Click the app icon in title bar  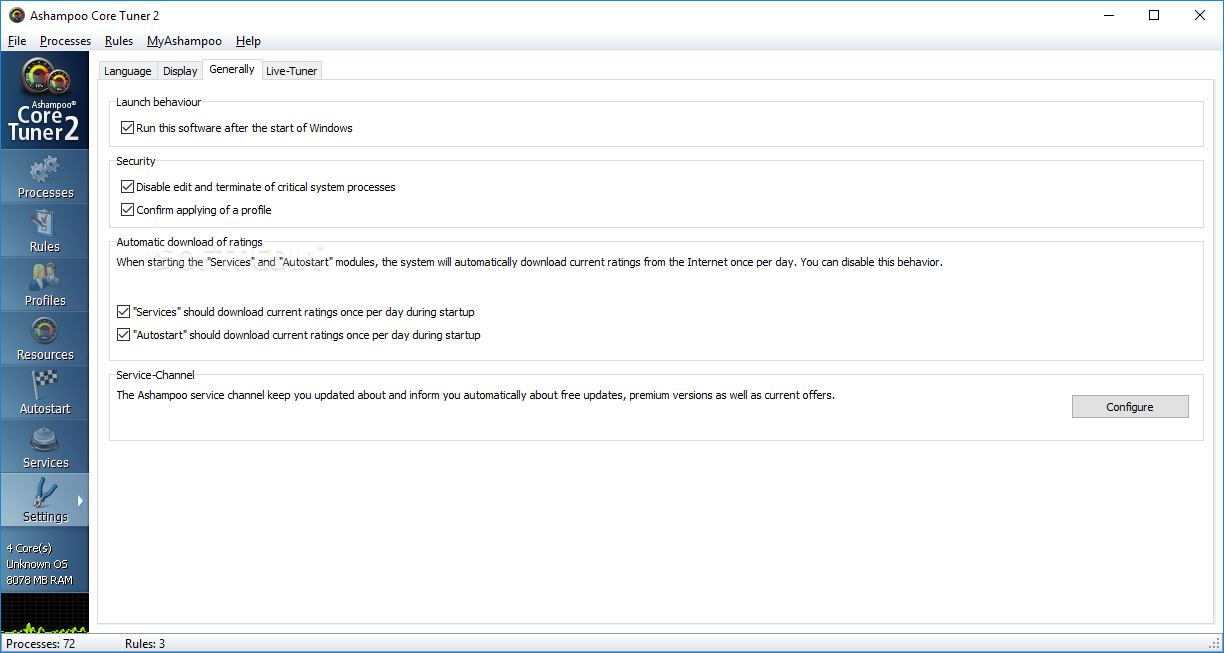(16, 15)
